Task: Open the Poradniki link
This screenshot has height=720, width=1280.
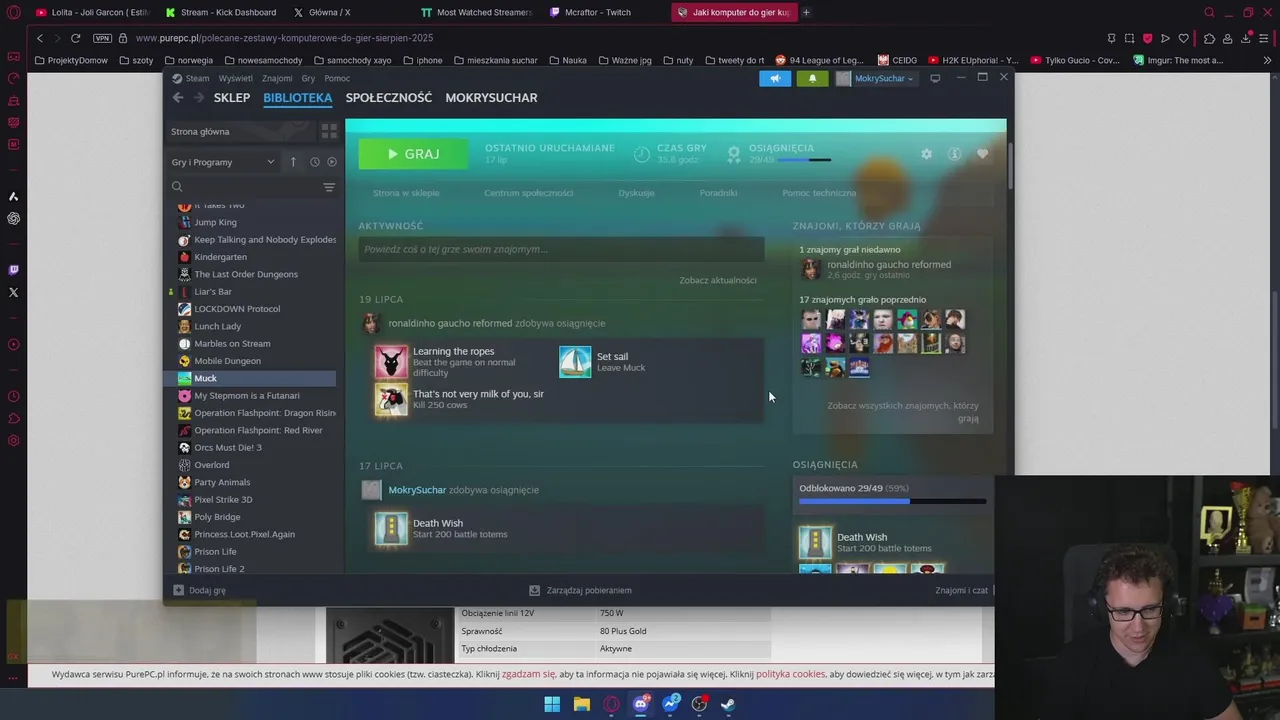Action: pos(718,193)
